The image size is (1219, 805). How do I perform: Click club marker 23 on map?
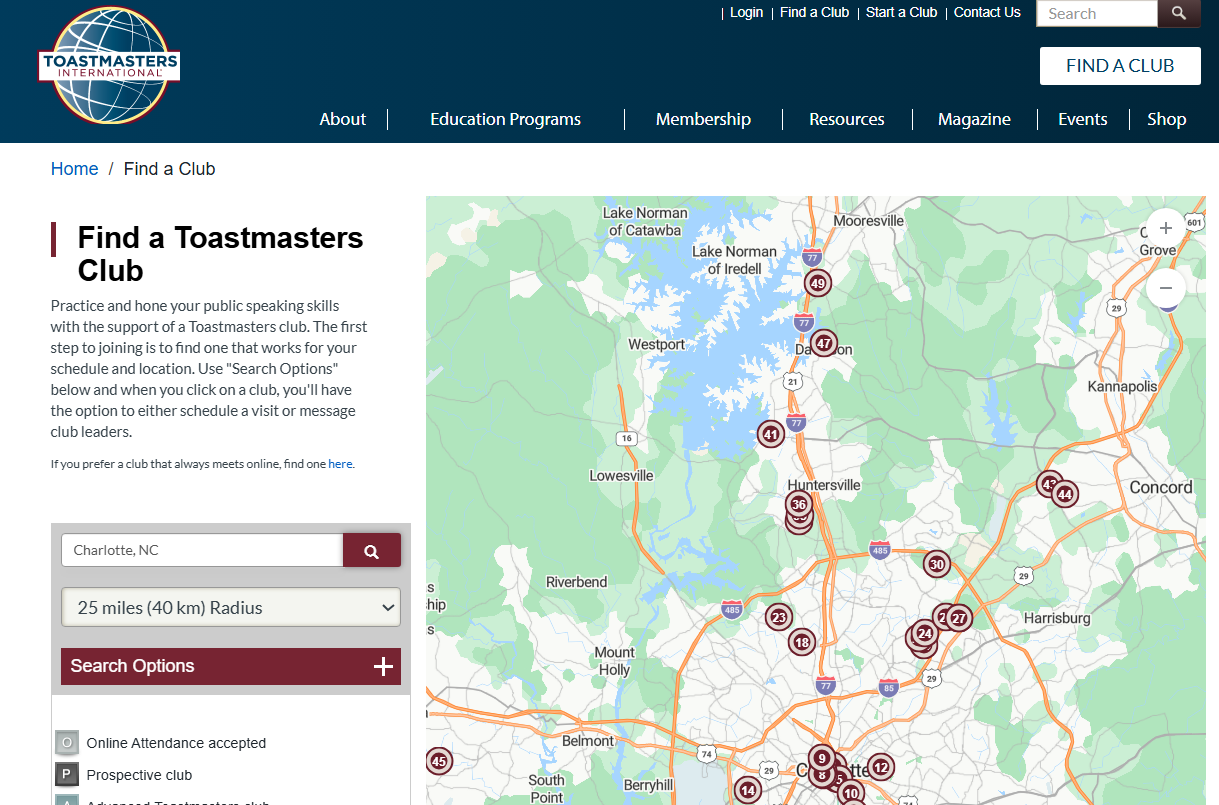click(x=779, y=618)
